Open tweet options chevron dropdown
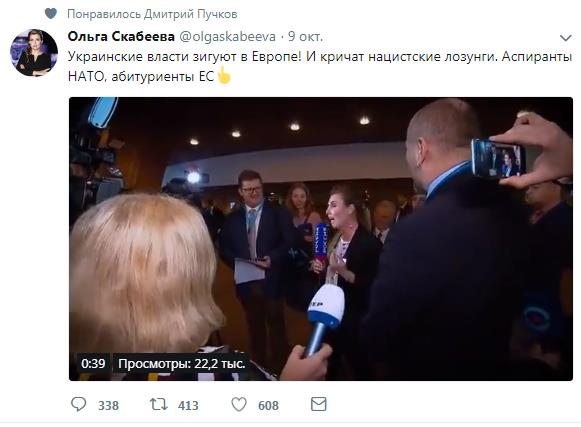 565,37
